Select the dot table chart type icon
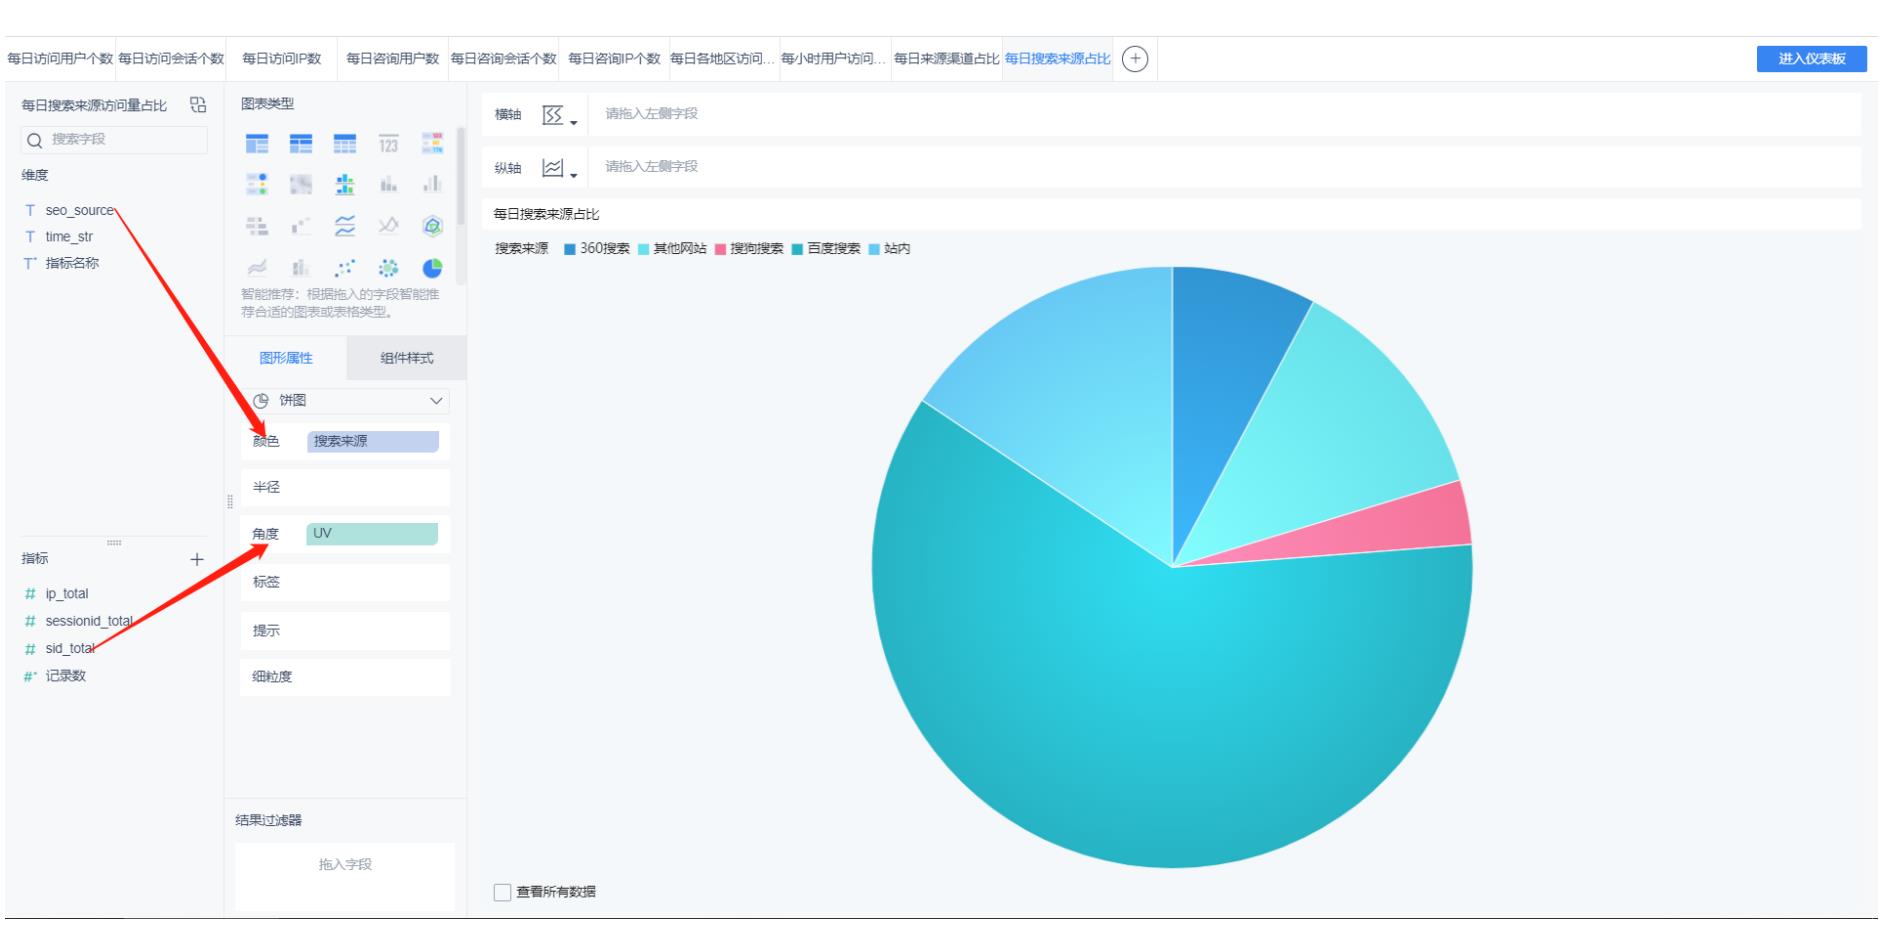Viewport: 1903px width, 947px height. [257, 185]
